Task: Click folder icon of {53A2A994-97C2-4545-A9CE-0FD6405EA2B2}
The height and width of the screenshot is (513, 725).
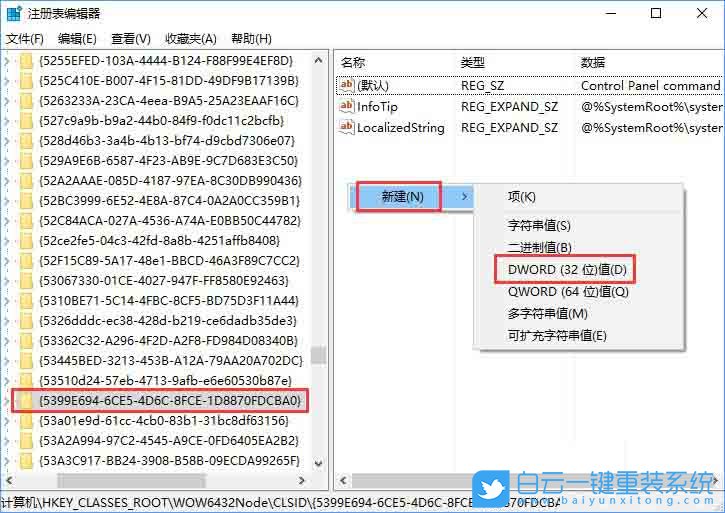Action: [x=26, y=440]
